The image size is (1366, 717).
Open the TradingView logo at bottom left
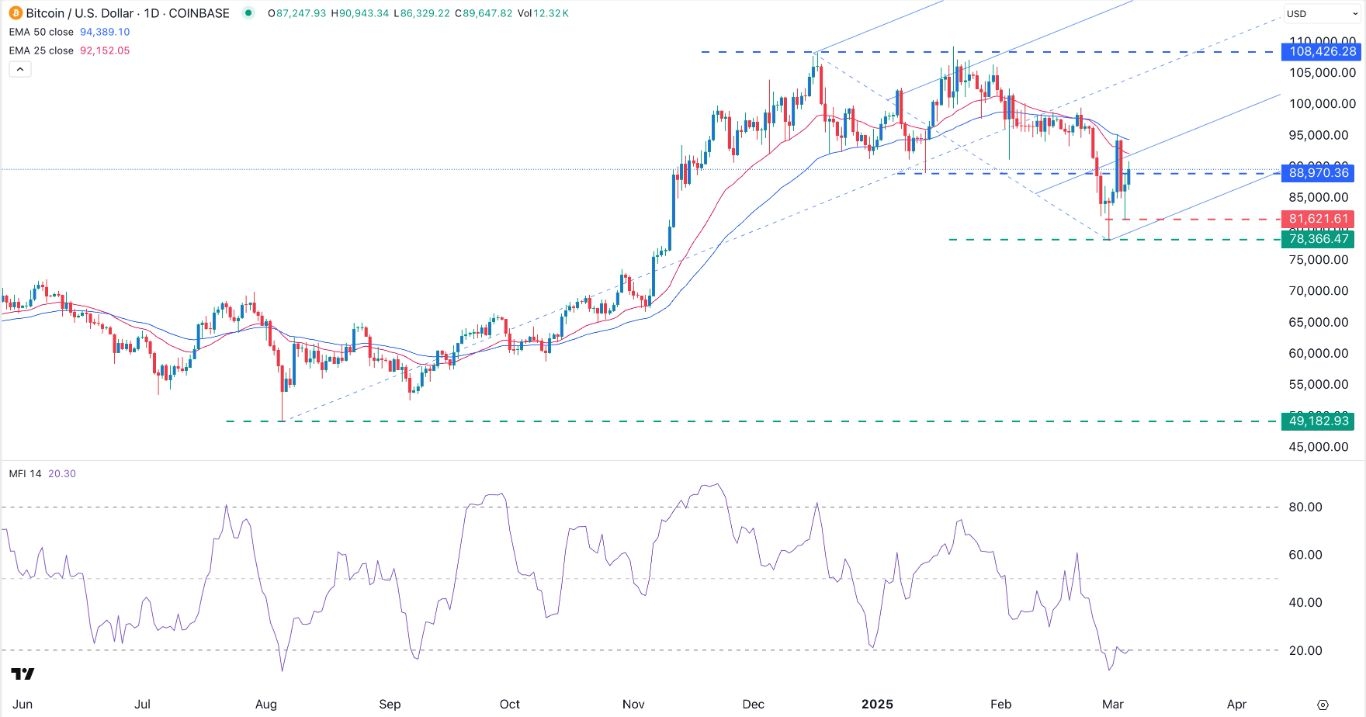click(24, 675)
